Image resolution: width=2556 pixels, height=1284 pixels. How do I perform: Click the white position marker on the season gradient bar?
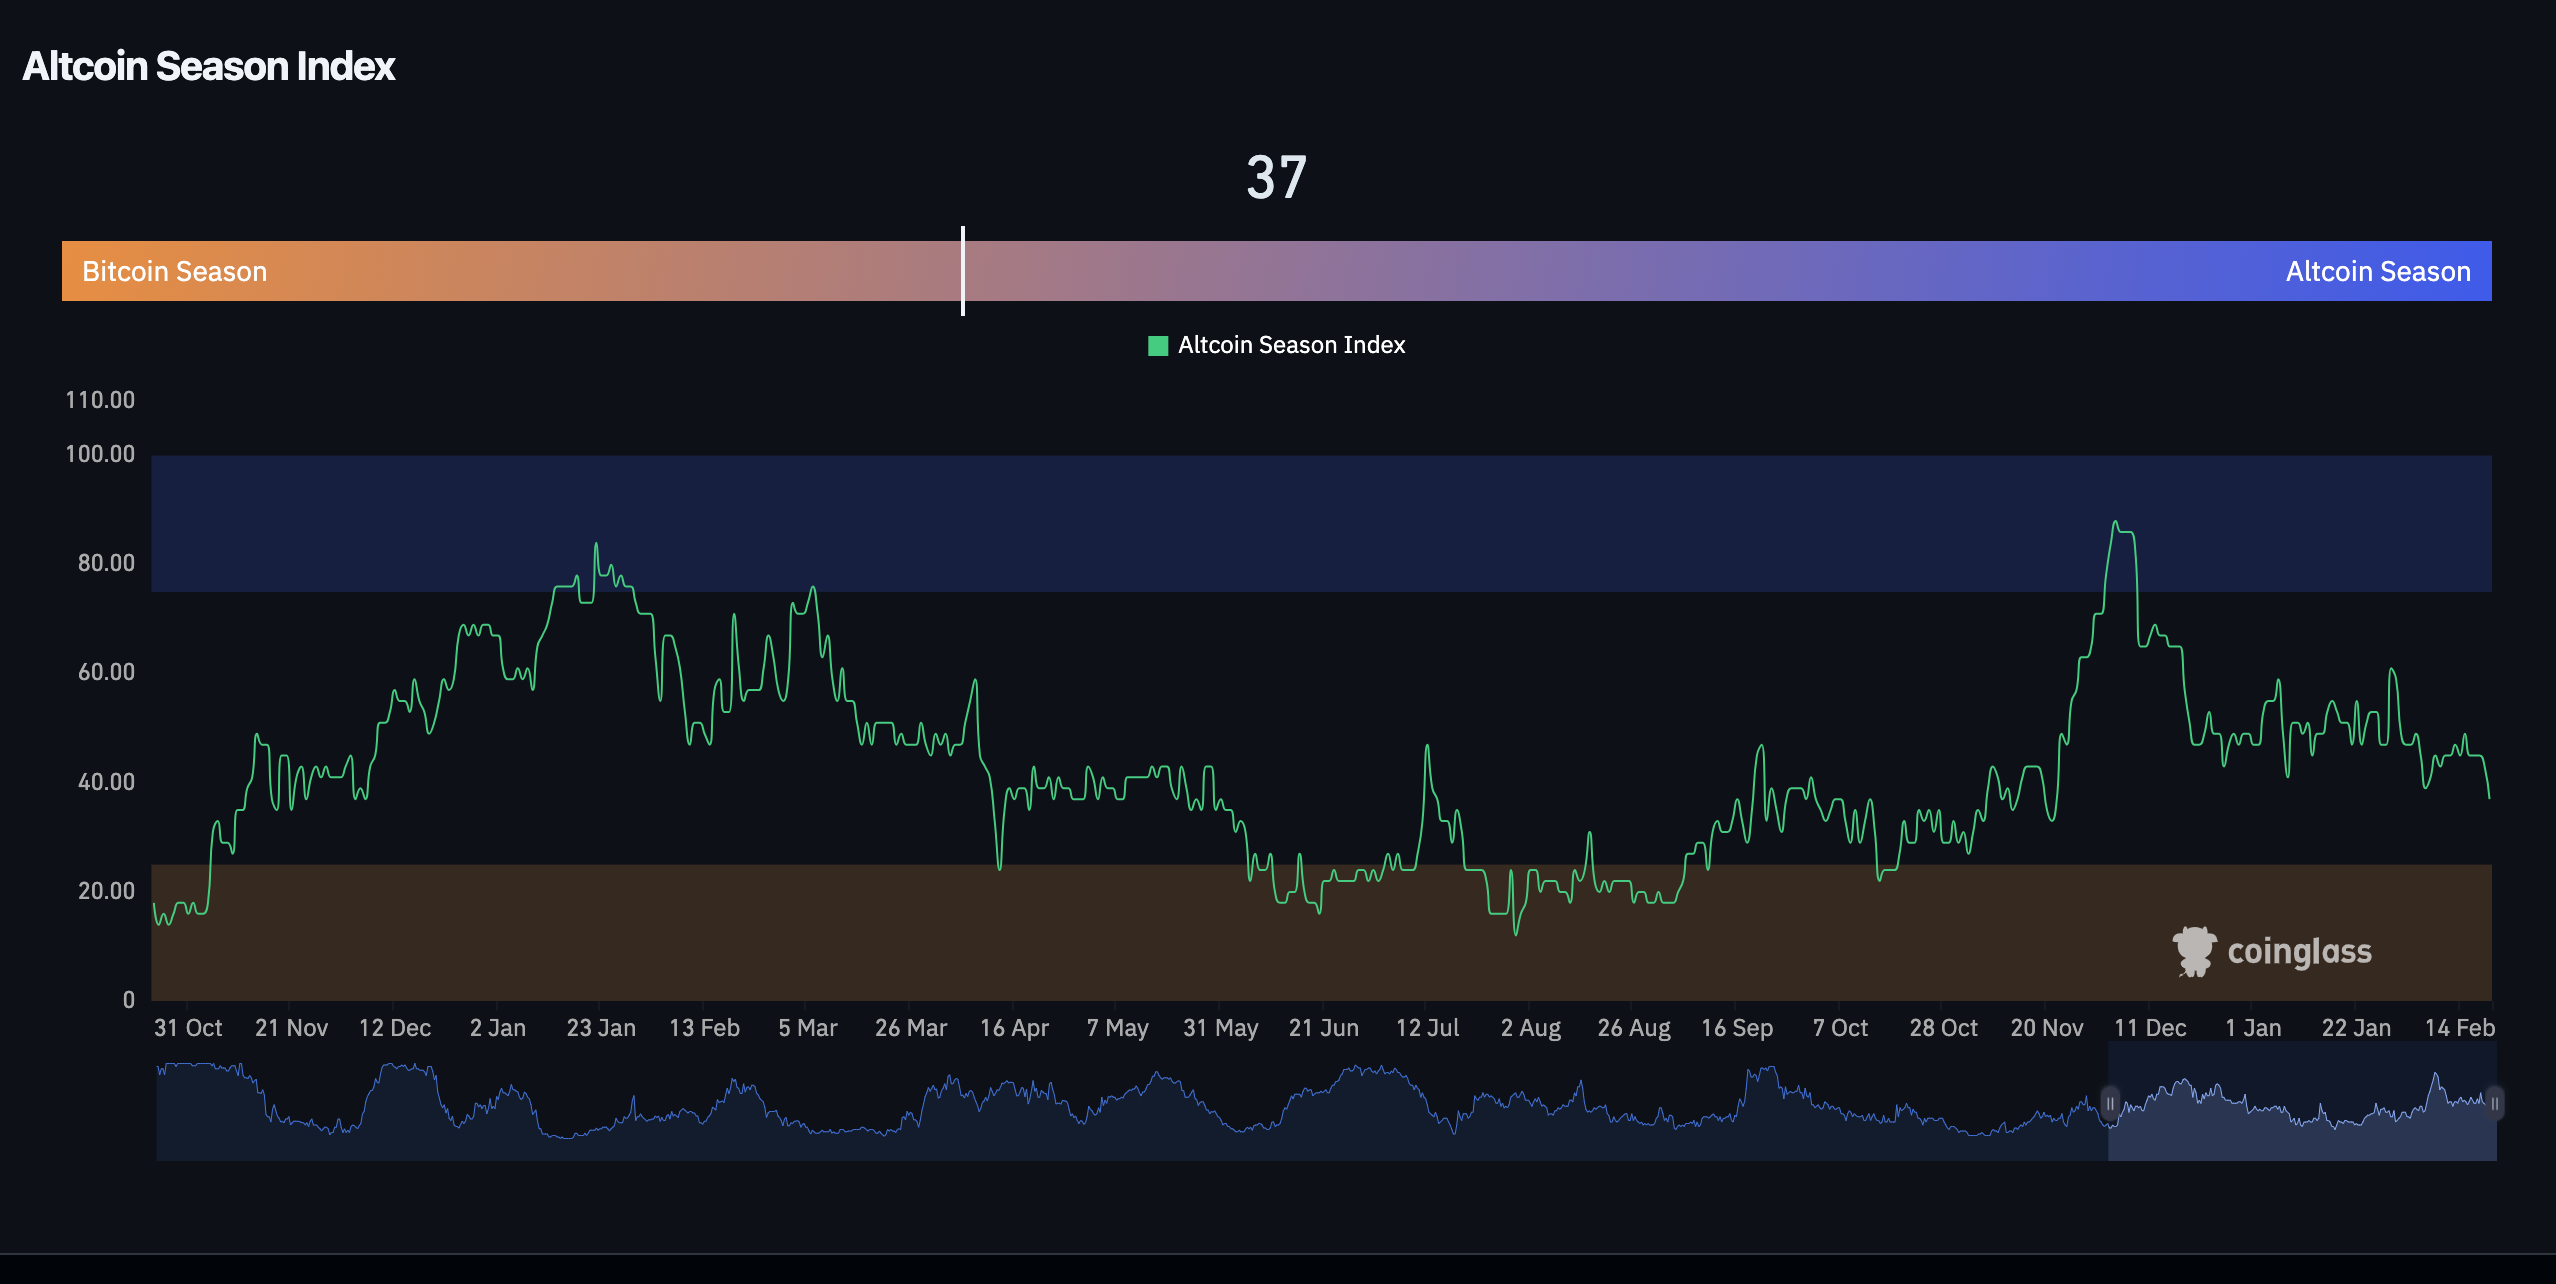pos(963,270)
